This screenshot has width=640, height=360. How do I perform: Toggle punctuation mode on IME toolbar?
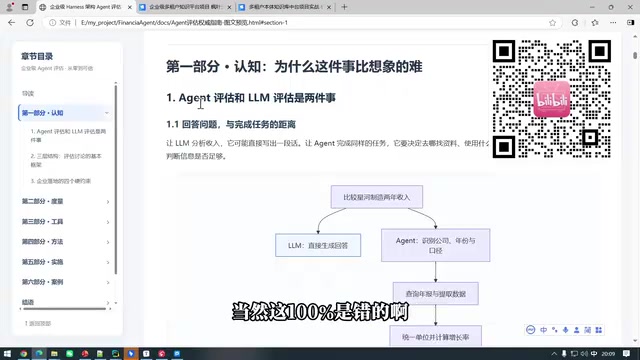click(554, 330)
